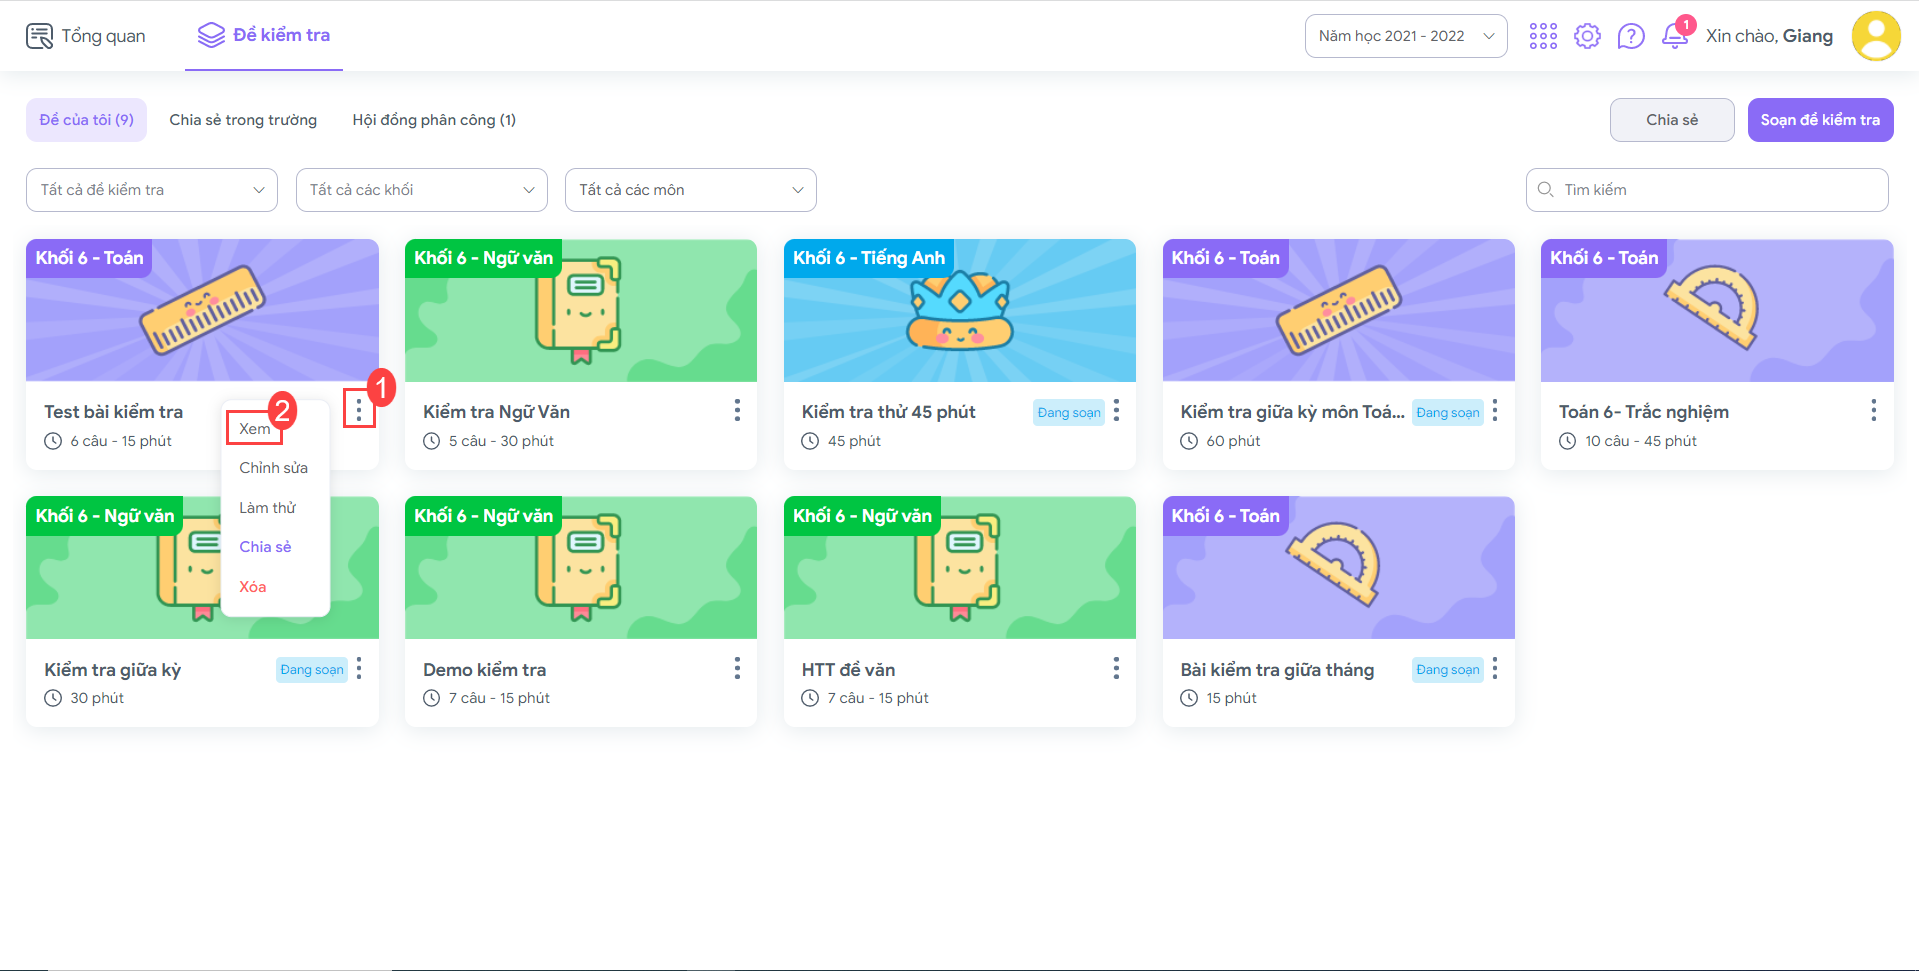The image size is (1919, 971).
Task: Click Đang soạn badge on Bài kiểm tra giữa tháng
Action: (x=1447, y=669)
